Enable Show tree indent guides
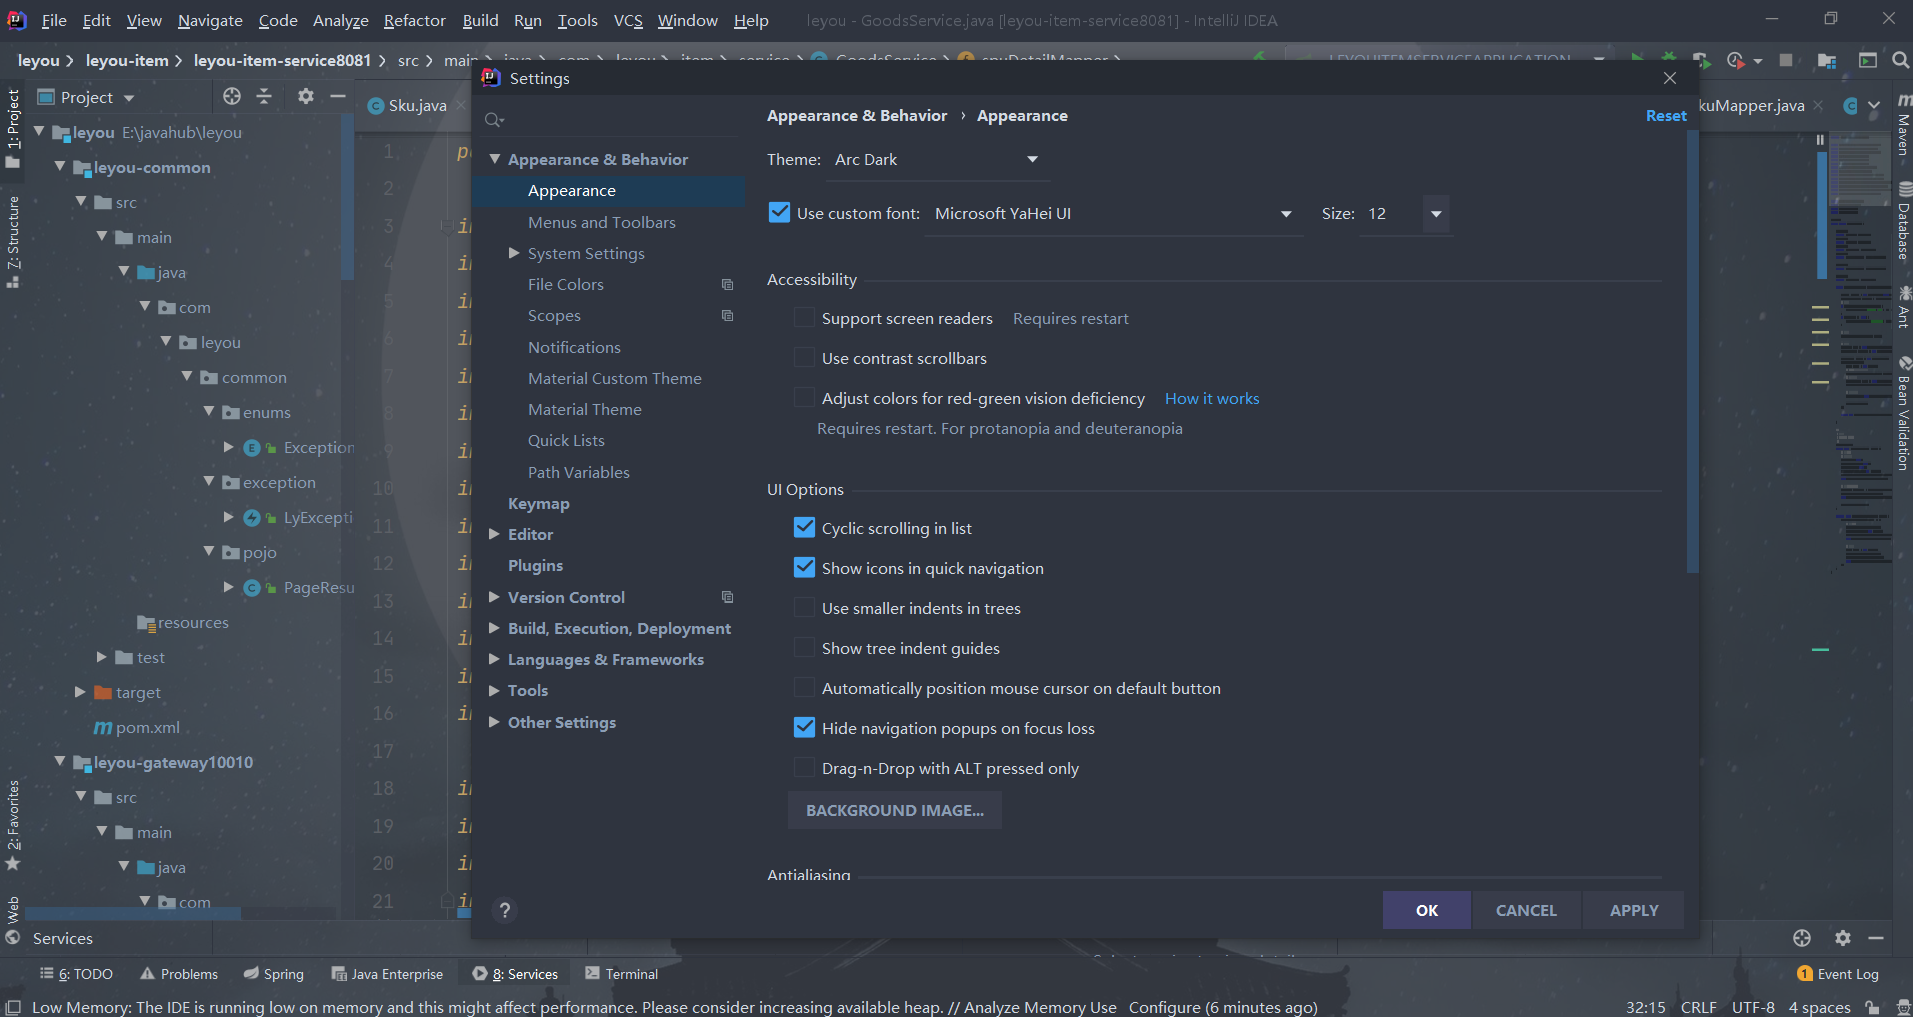This screenshot has width=1913, height=1017. pos(804,648)
